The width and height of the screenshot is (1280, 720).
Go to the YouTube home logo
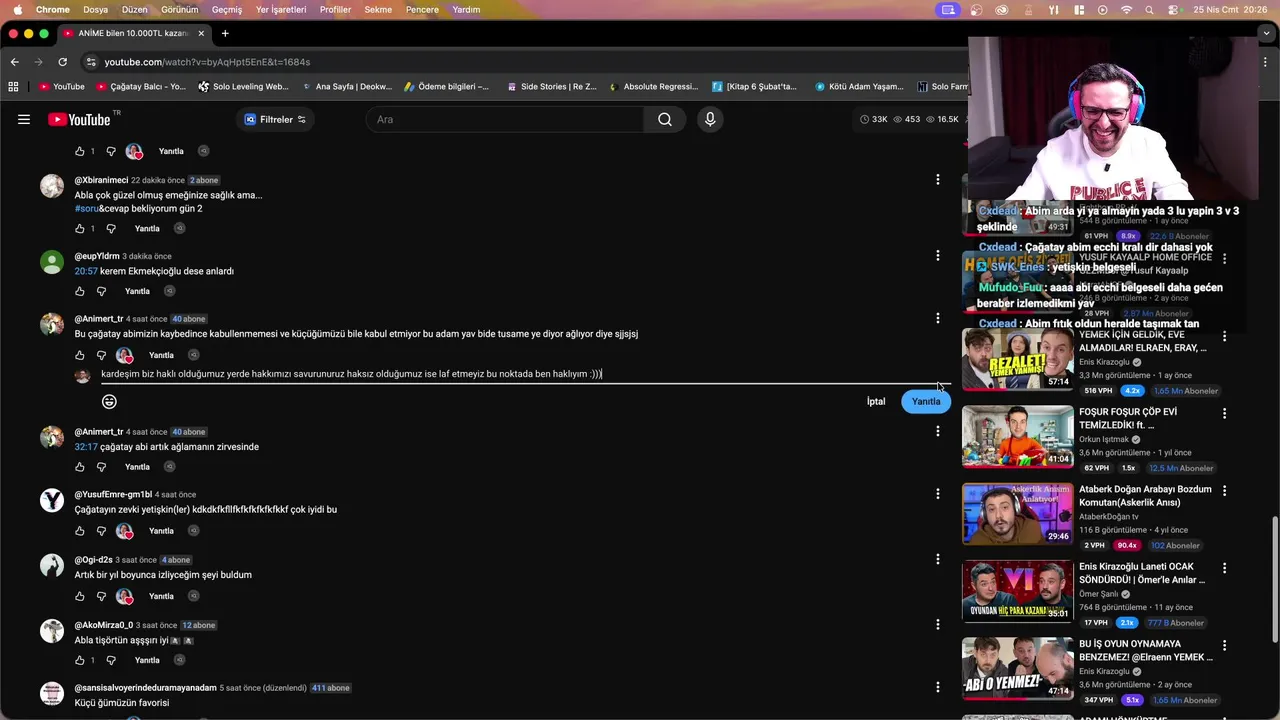(x=79, y=119)
